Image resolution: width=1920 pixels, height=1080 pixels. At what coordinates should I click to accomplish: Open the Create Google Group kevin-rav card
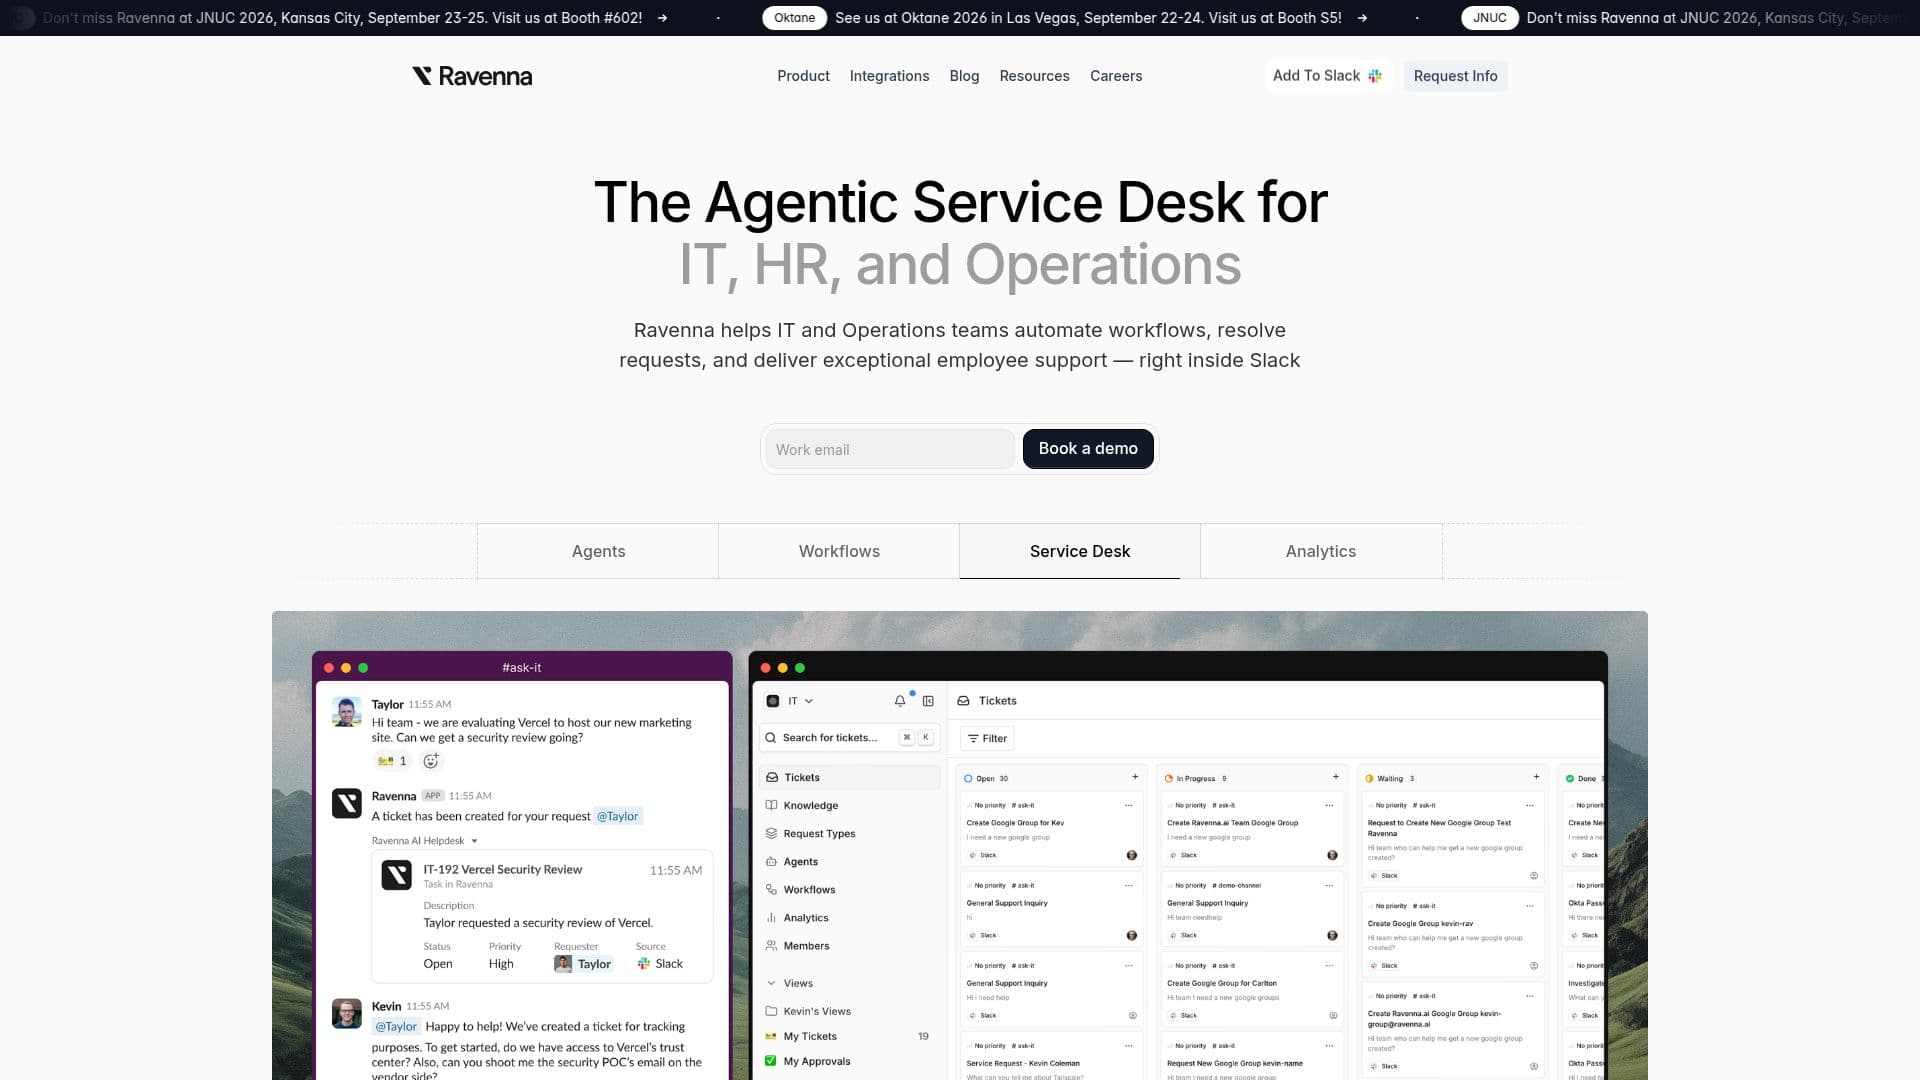click(x=1453, y=934)
